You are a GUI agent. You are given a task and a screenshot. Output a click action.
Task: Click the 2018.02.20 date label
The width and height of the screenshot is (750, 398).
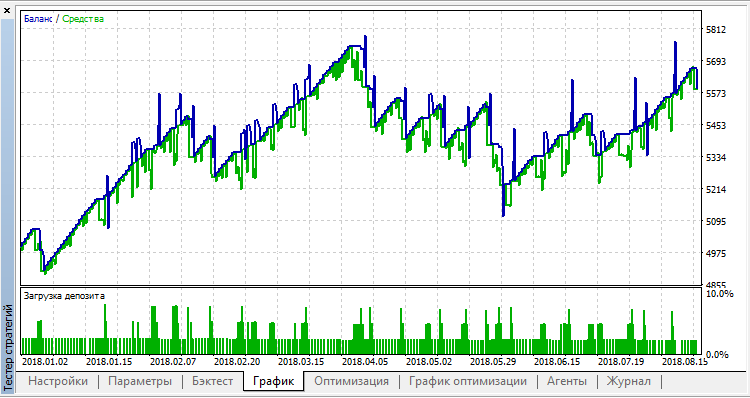[x=237, y=362]
